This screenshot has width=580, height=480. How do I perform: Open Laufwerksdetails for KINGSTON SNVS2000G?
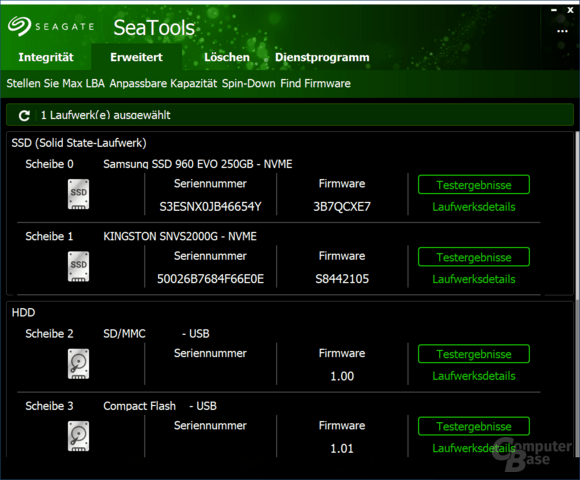coord(474,279)
